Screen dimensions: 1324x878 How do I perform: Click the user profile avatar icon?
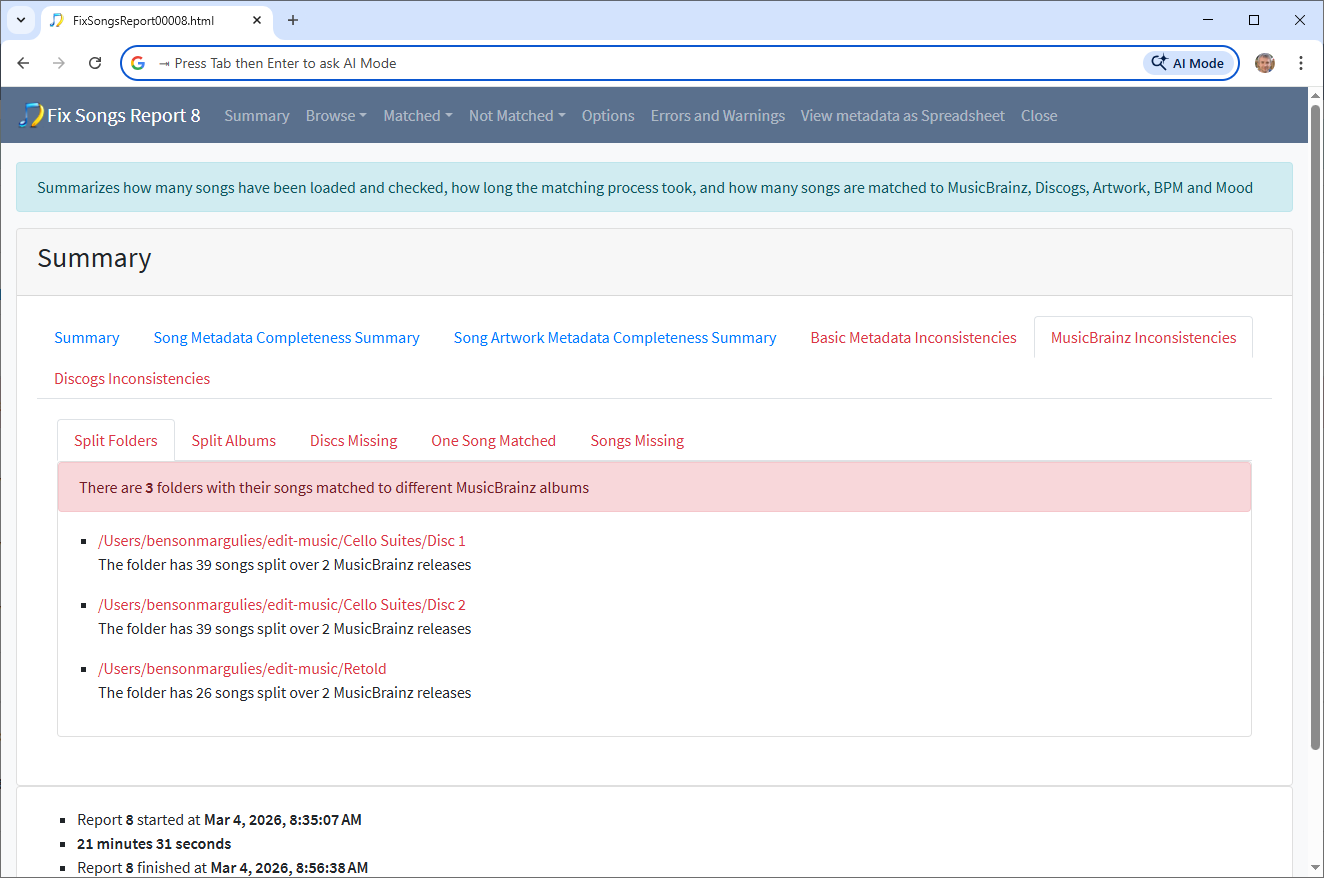pyautogui.click(x=1265, y=63)
